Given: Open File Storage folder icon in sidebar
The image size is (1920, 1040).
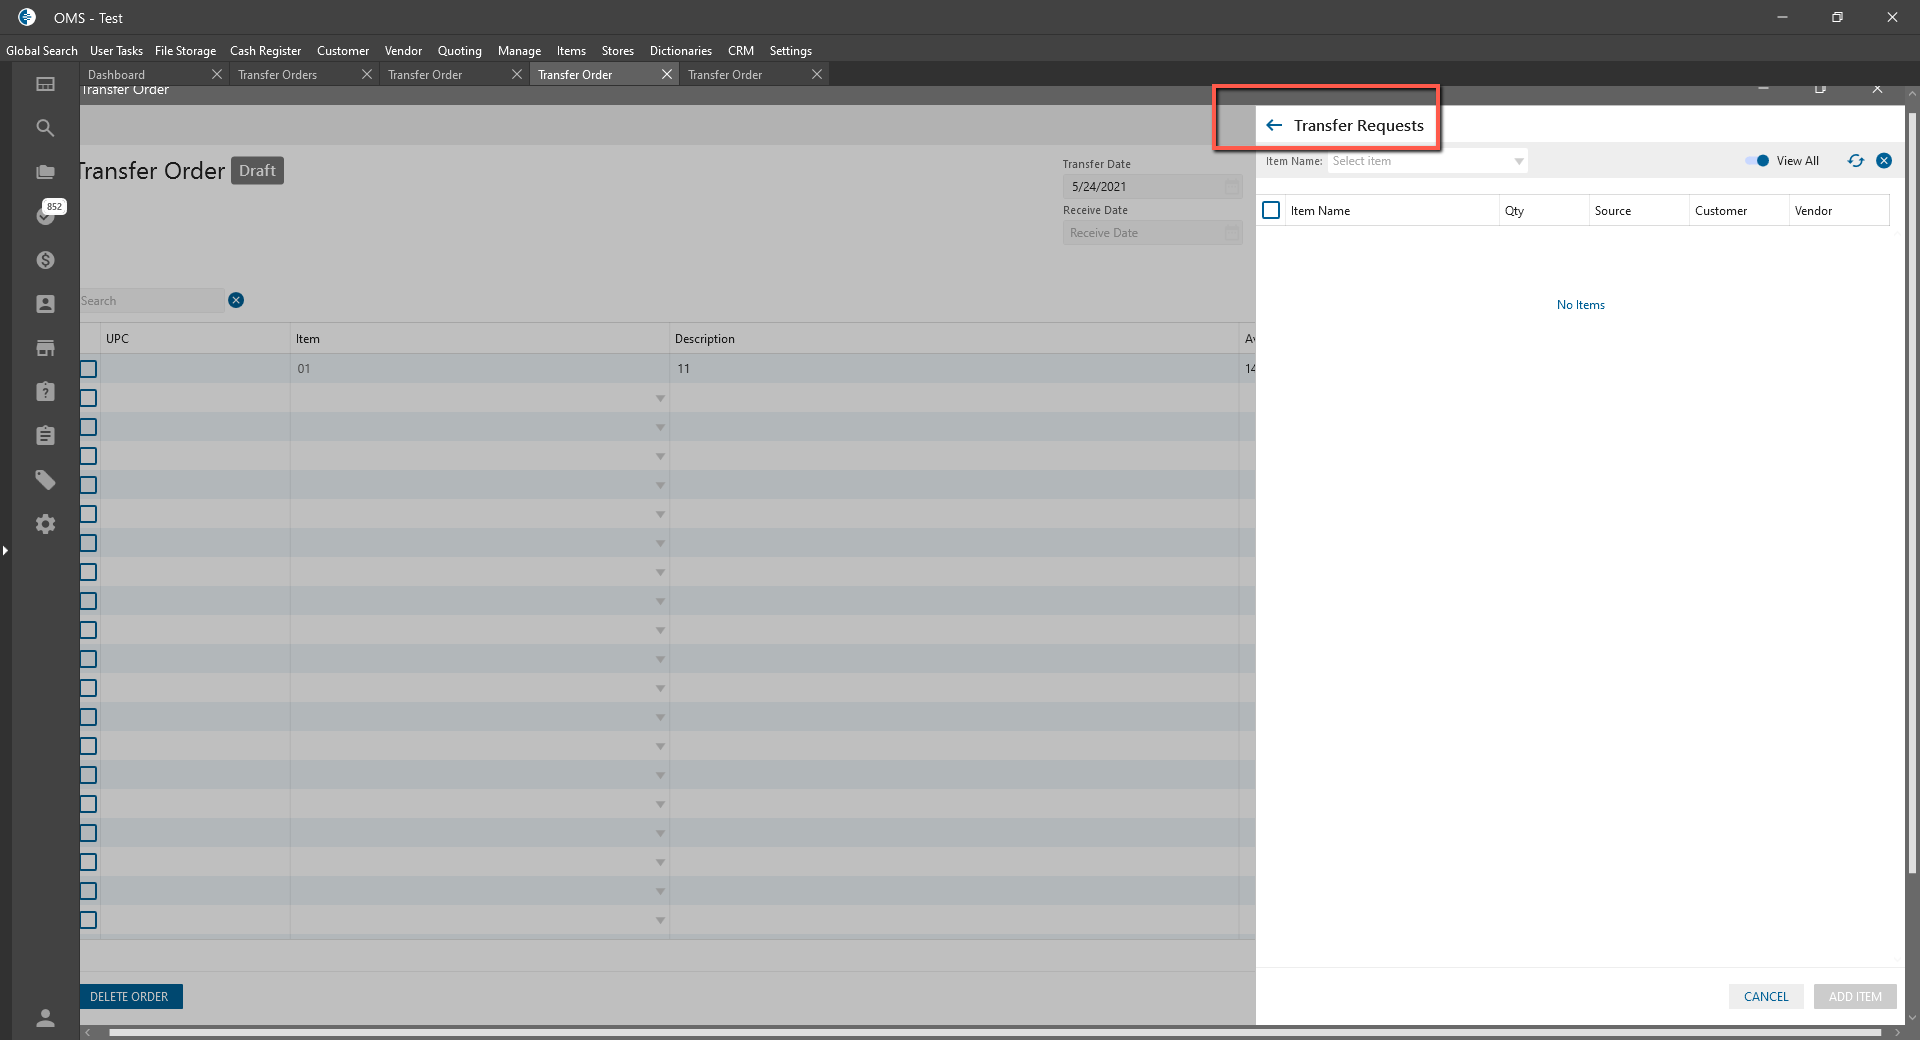Looking at the screenshot, I should click(45, 172).
